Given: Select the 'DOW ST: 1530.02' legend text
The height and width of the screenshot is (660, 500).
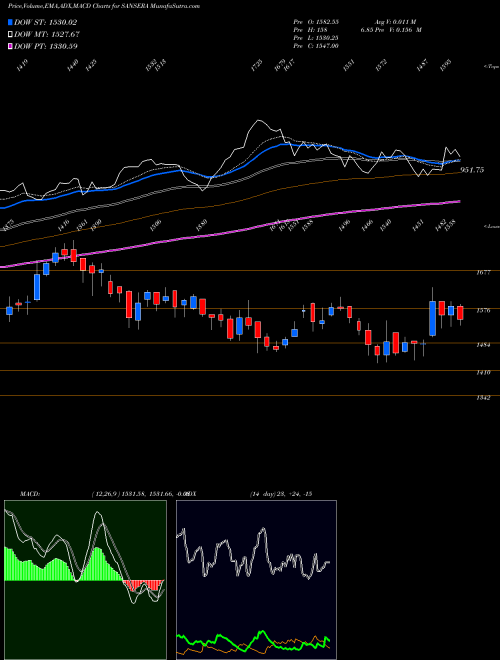Looking at the screenshot, I should click(x=46, y=22).
